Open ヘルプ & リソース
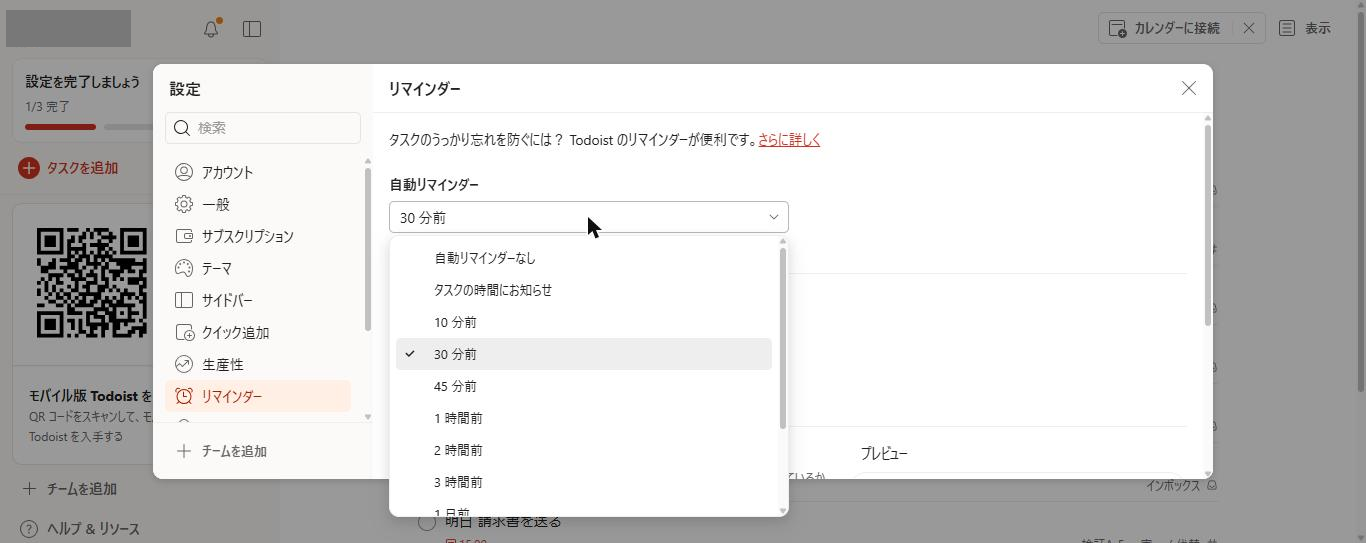 point(81,528)
